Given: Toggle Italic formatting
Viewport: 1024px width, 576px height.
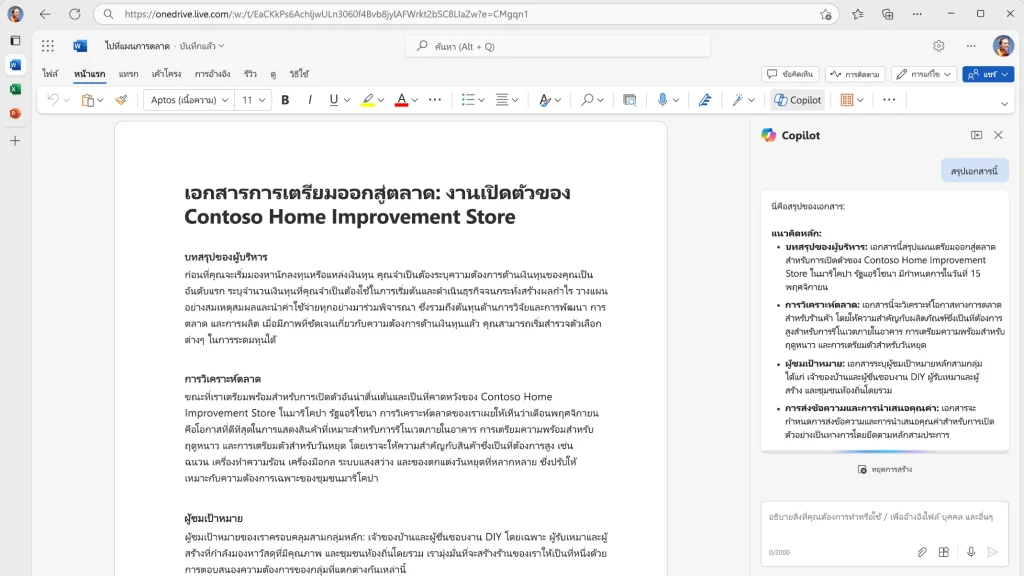Looking at the screenshot, I should point(310,100).
